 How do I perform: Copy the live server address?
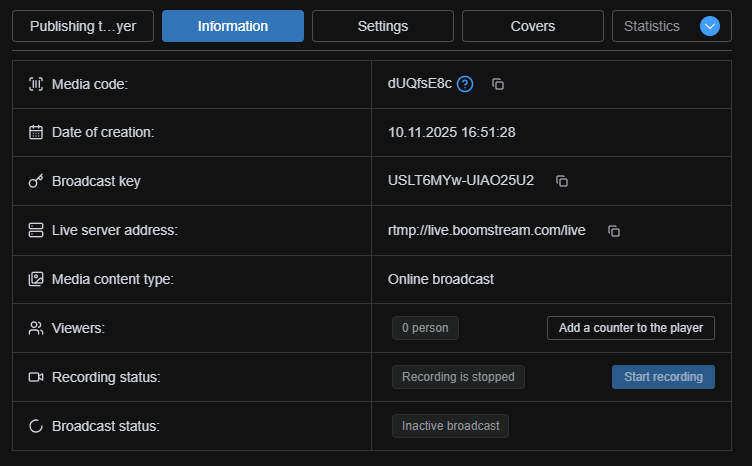click(614, 231)
